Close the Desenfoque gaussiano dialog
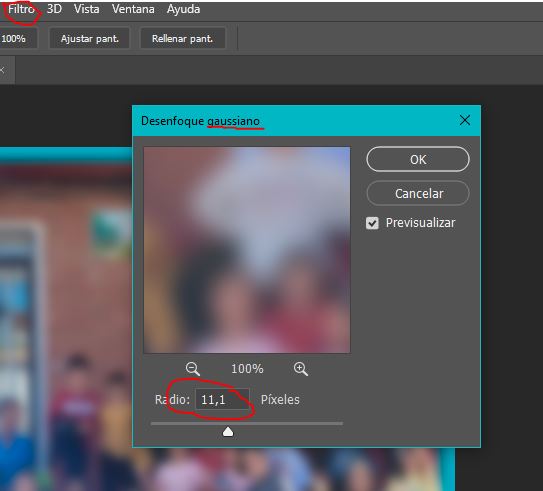The height and width of the screenshot is (491, 543). pyautogui.click(x=465, y=120)
